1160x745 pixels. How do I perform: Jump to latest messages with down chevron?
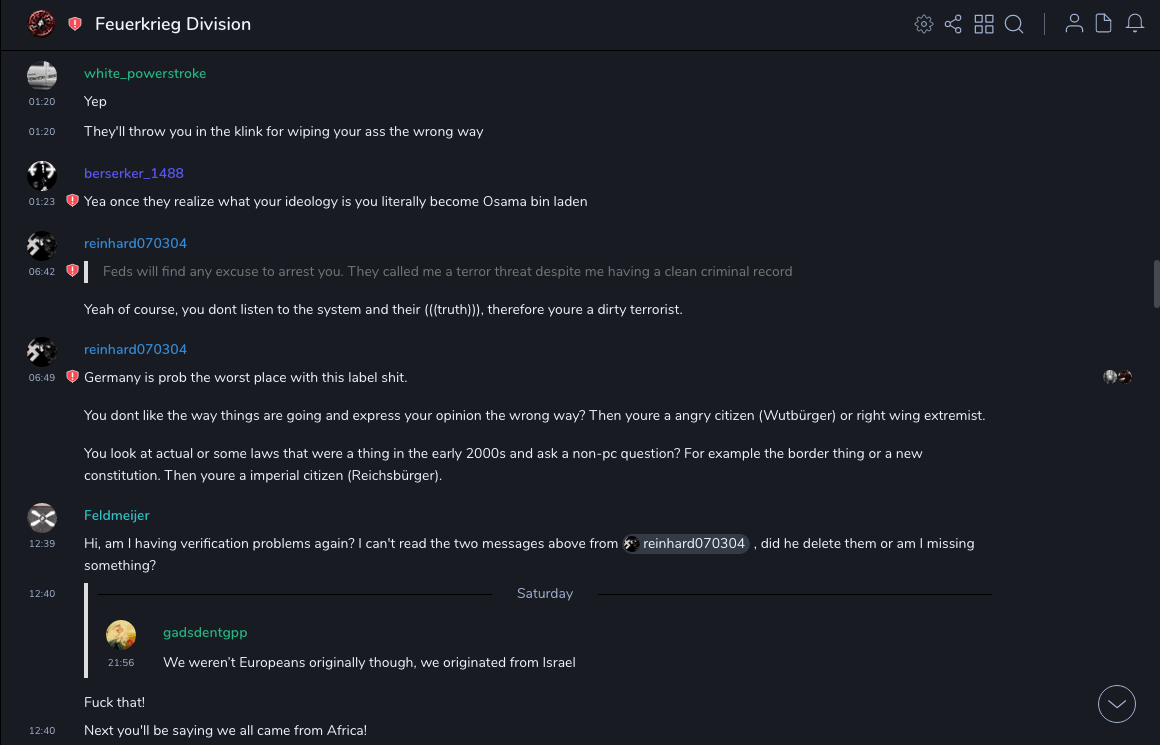(x=1117, y=704)
